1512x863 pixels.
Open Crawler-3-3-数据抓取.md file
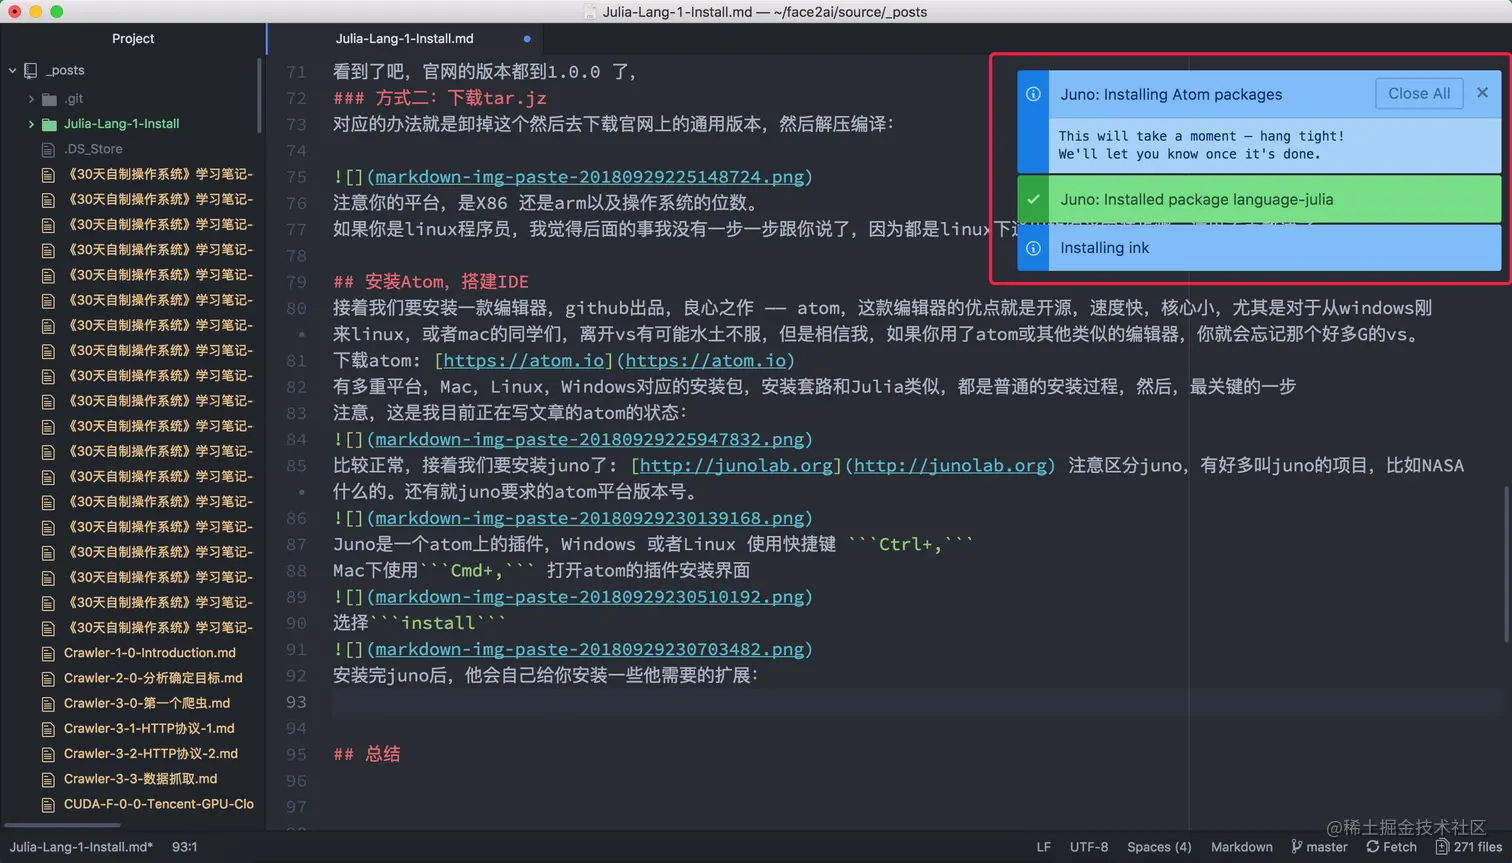tap(140, 779)
